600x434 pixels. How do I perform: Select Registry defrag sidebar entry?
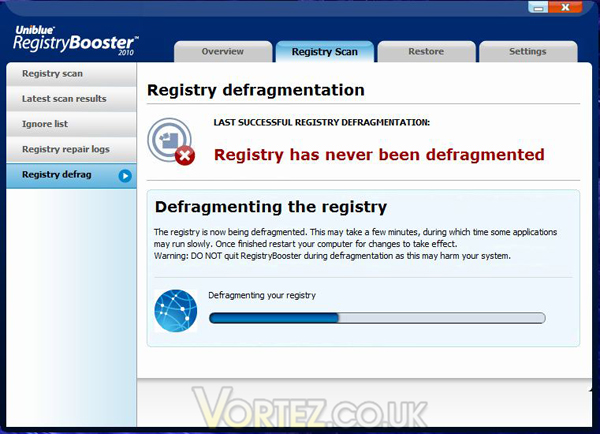[71, 175]
